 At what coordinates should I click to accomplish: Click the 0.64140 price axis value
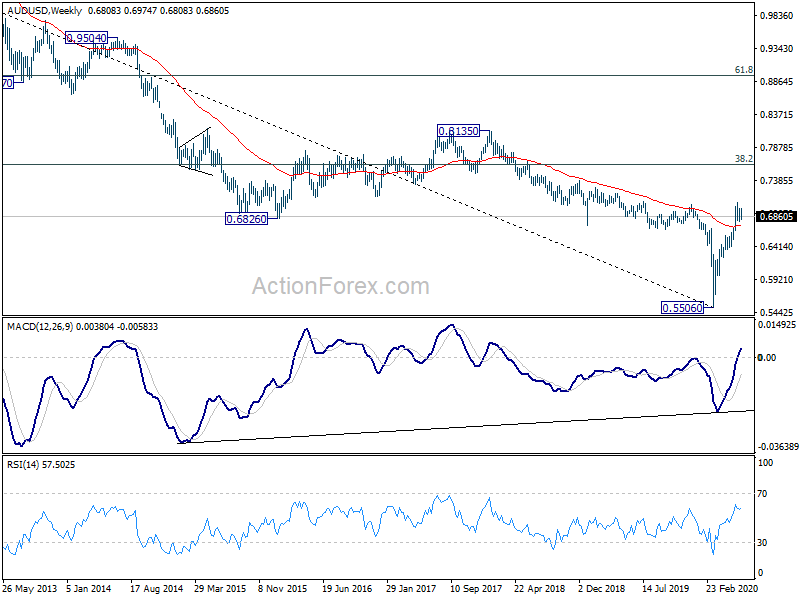(x=777, y=246)
